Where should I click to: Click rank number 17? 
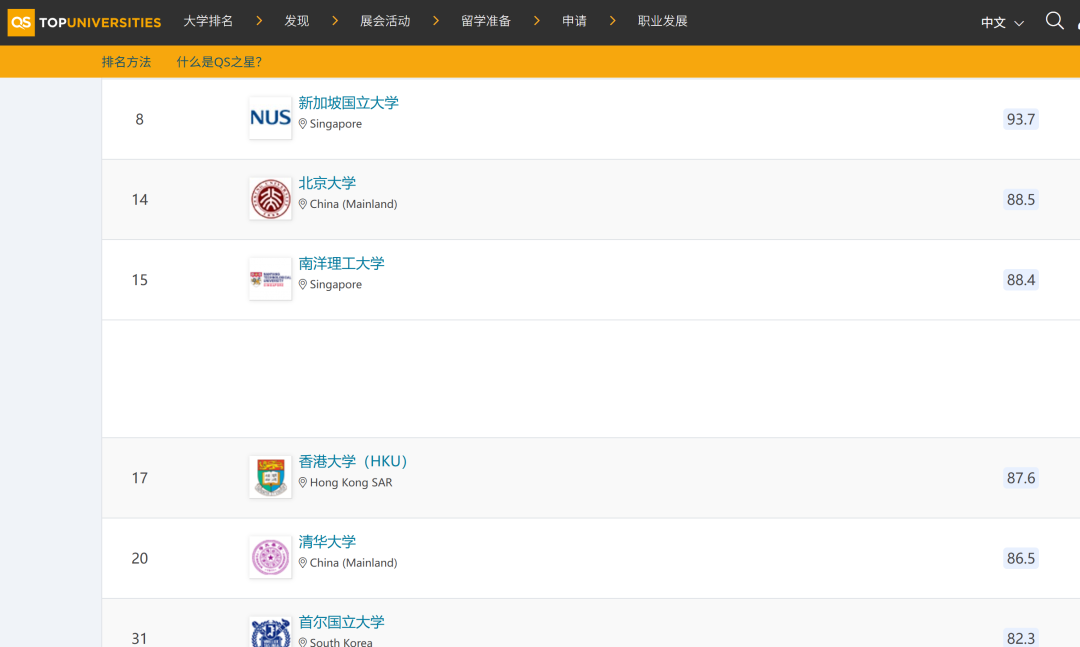140,478
